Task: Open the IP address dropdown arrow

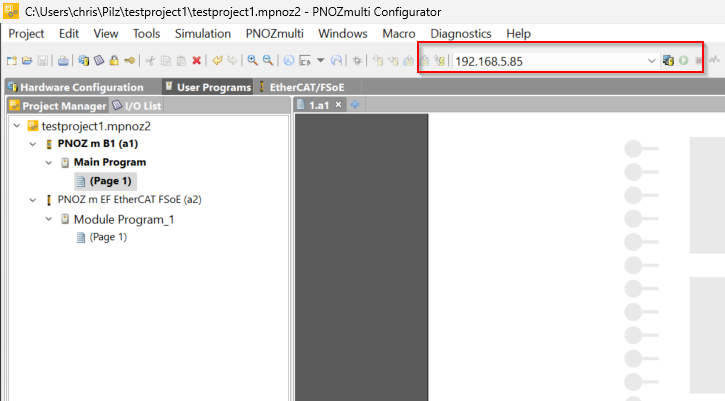Action: 651,61
